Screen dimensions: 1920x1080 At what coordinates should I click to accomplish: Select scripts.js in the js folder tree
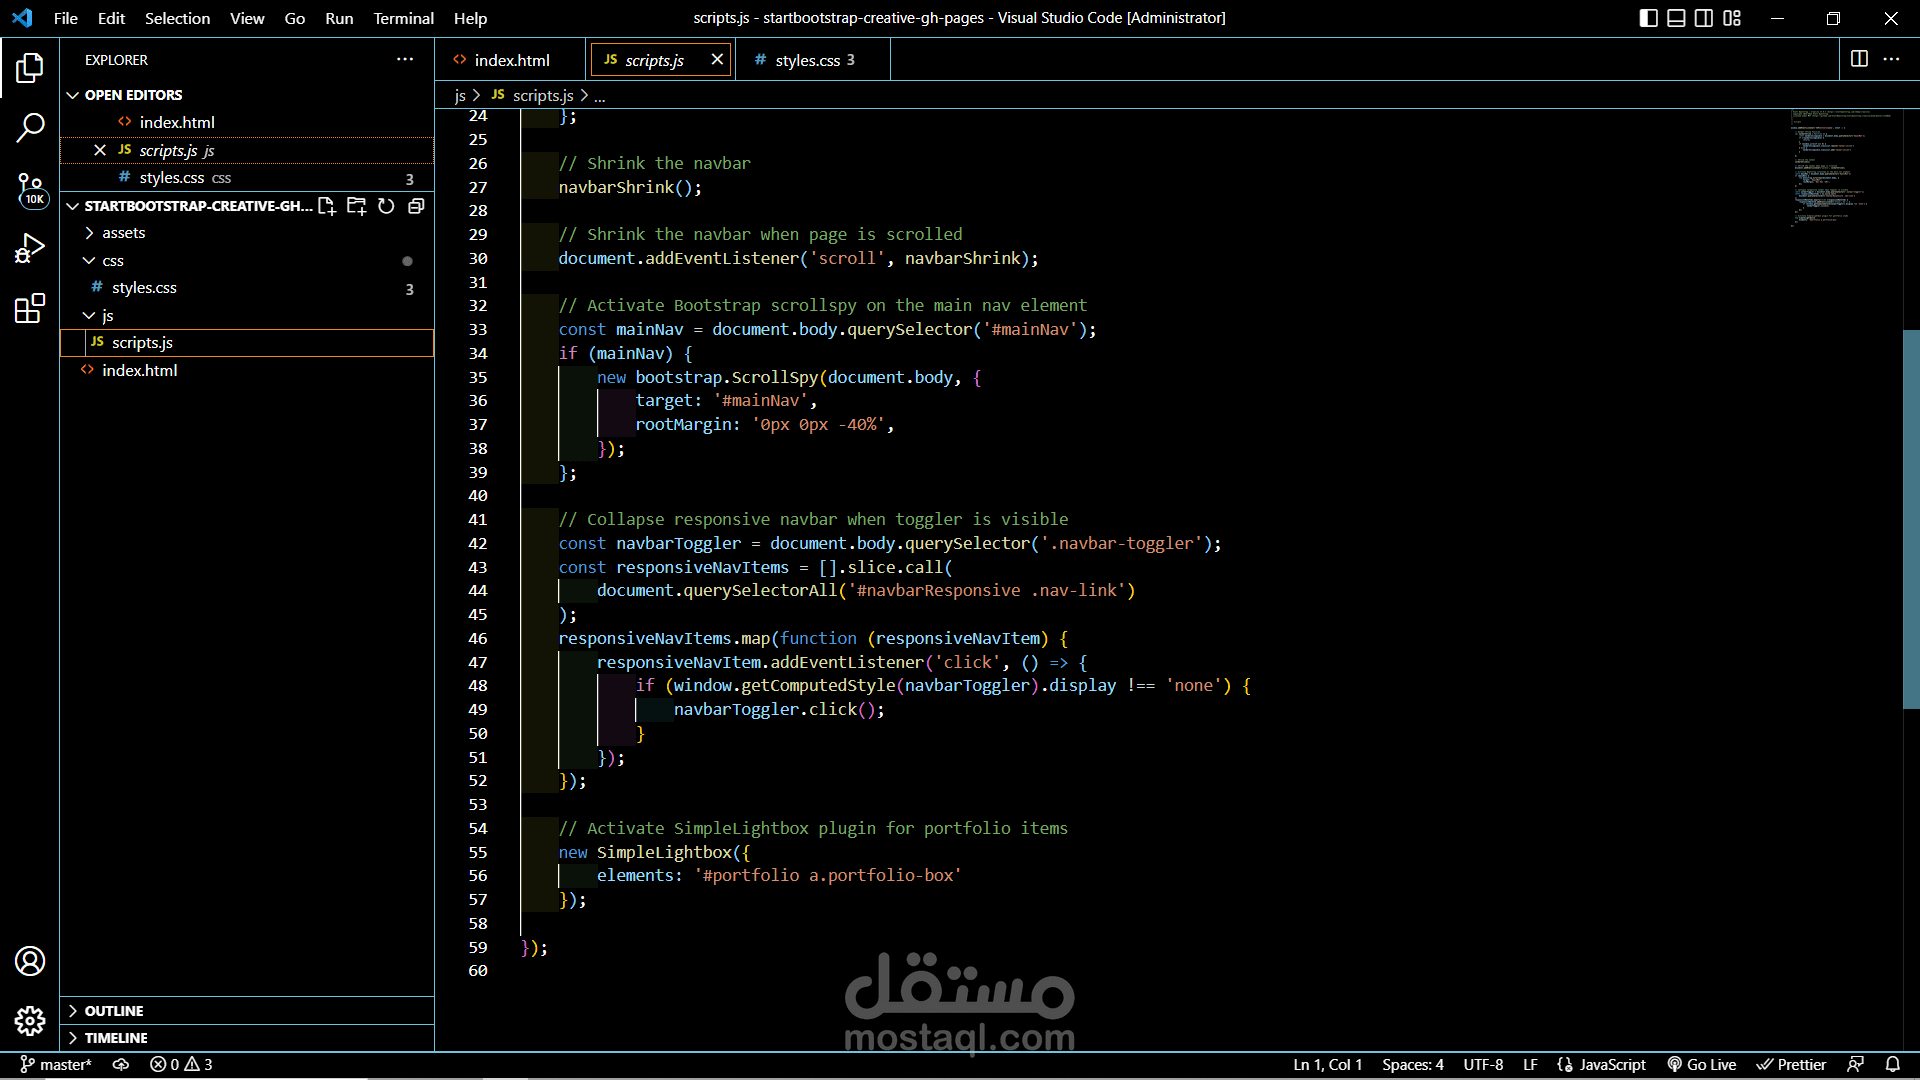[x=247, y=343]
